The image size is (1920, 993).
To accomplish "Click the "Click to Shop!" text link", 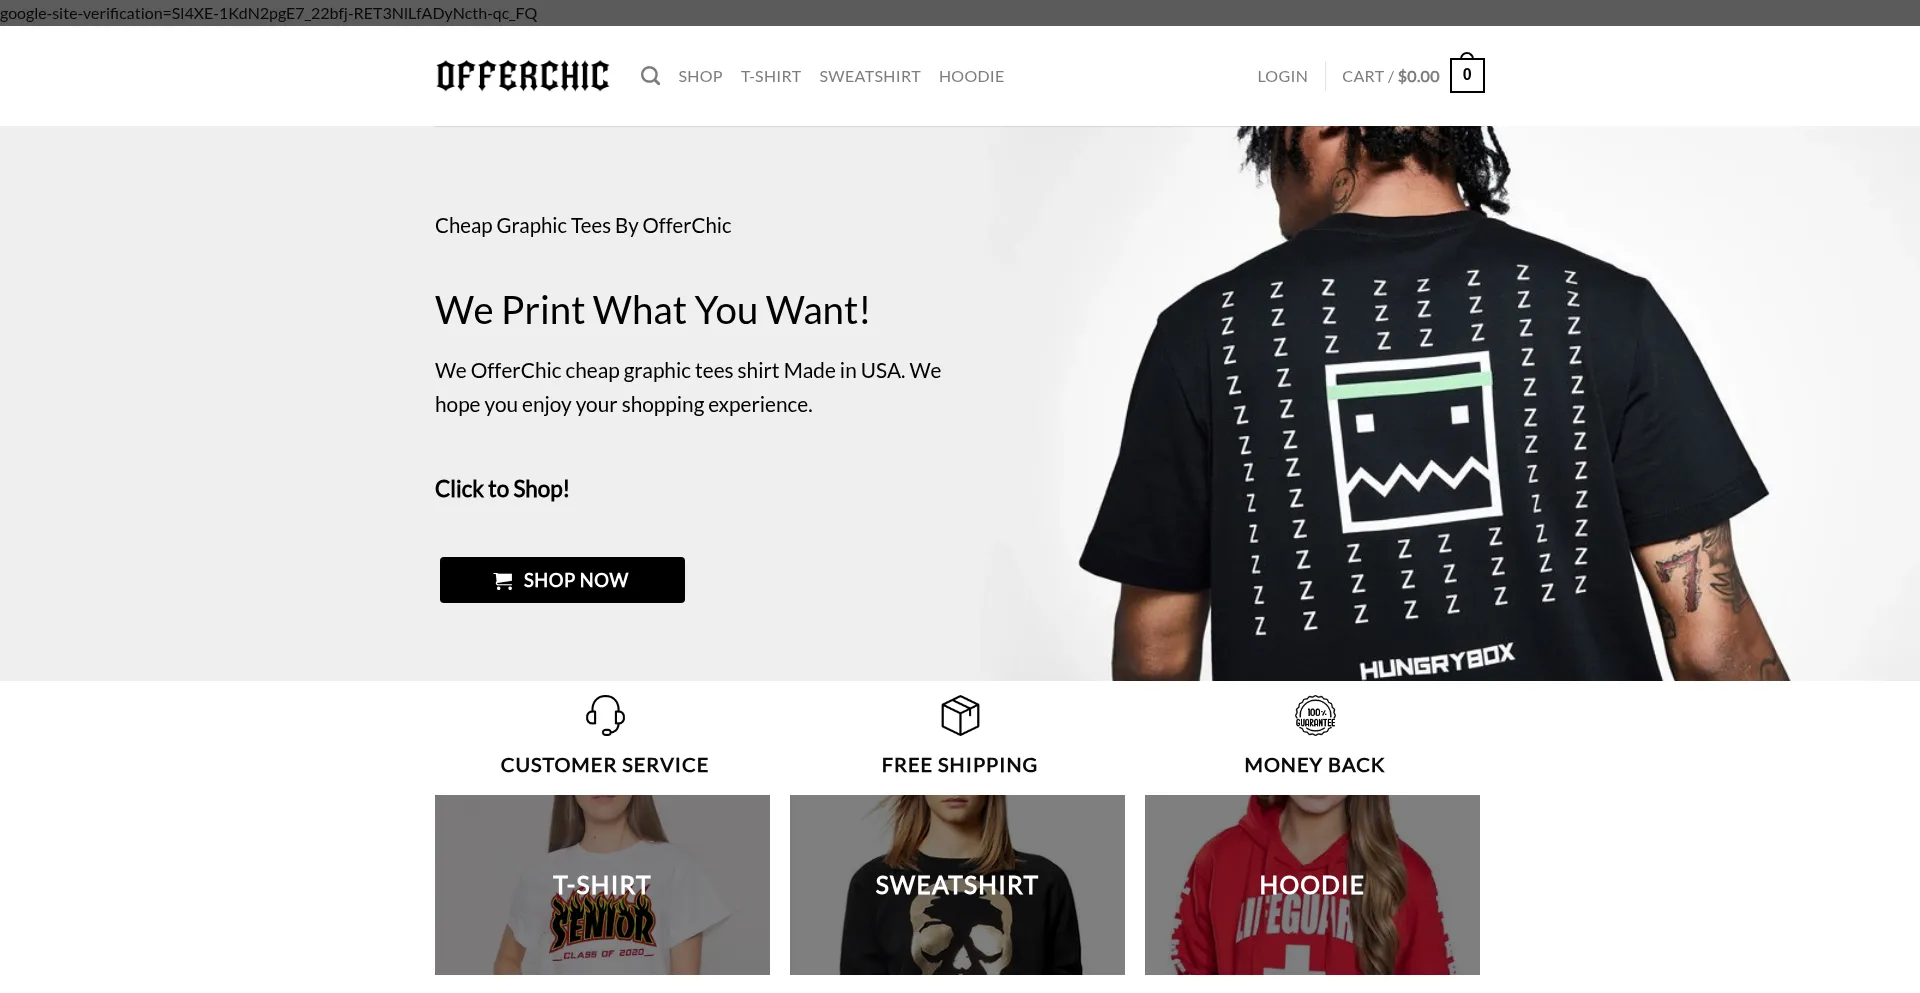I will coord(502,489).
